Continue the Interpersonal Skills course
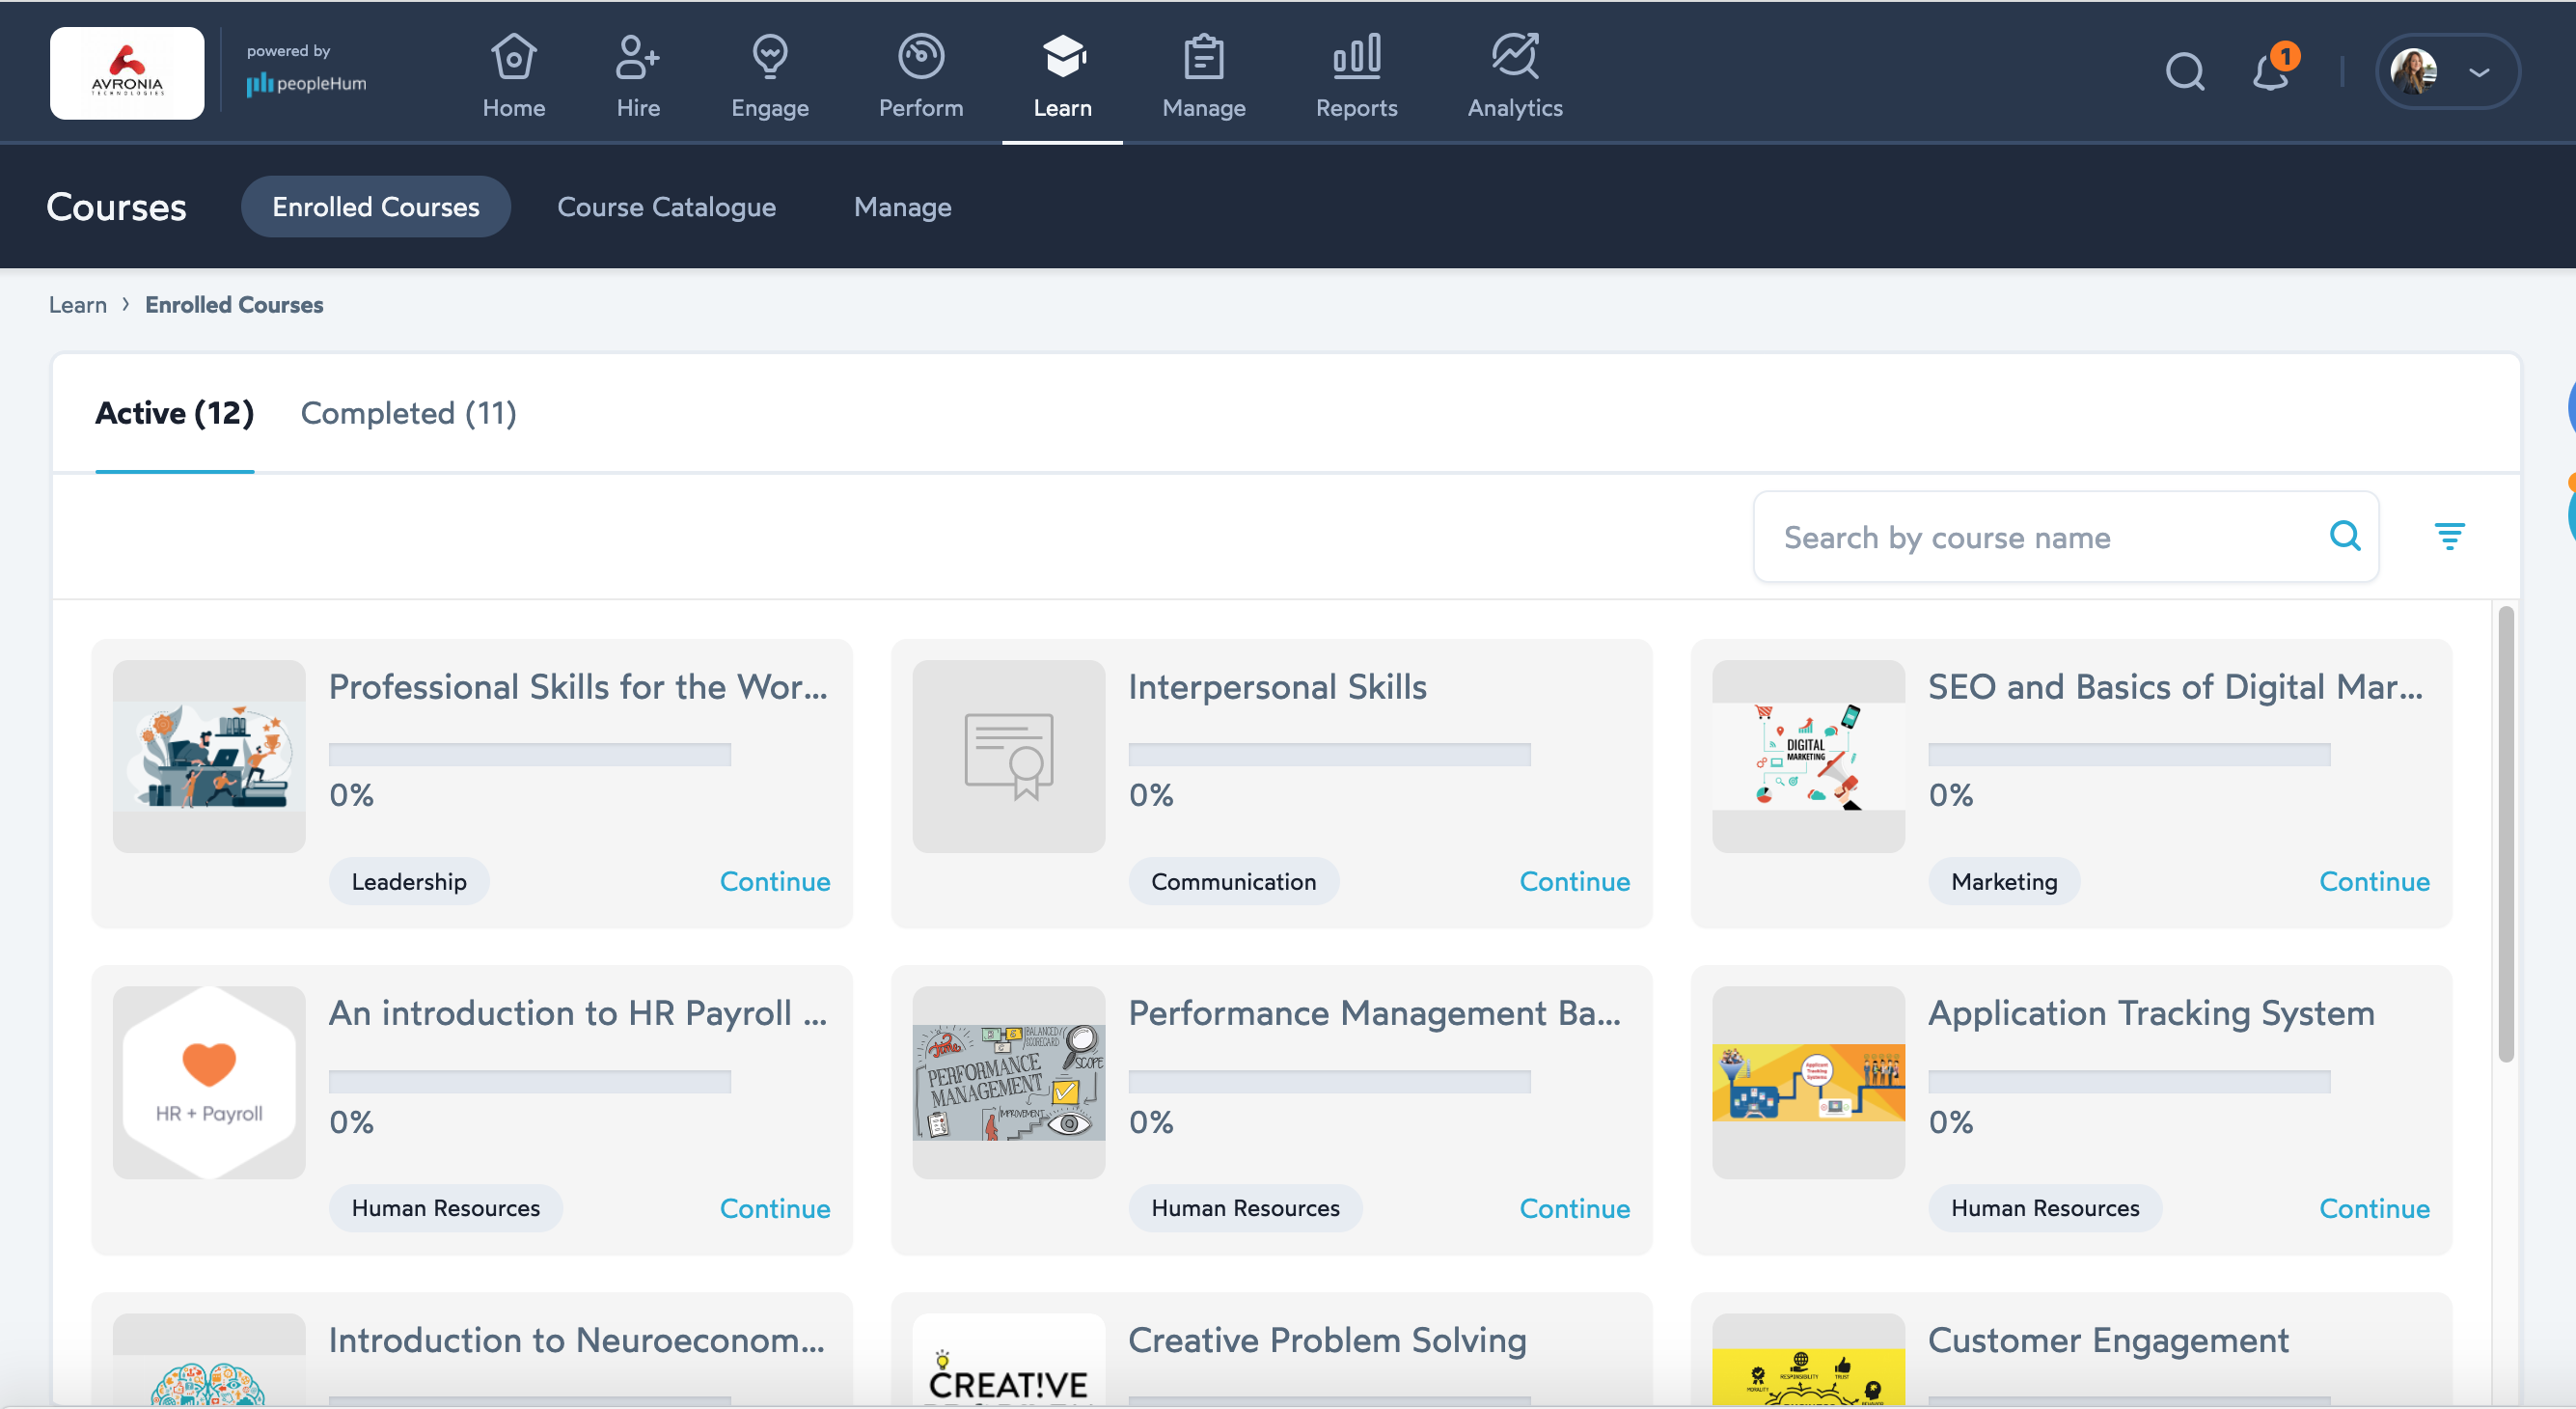2576x1409 pixels. [1574, 881]
